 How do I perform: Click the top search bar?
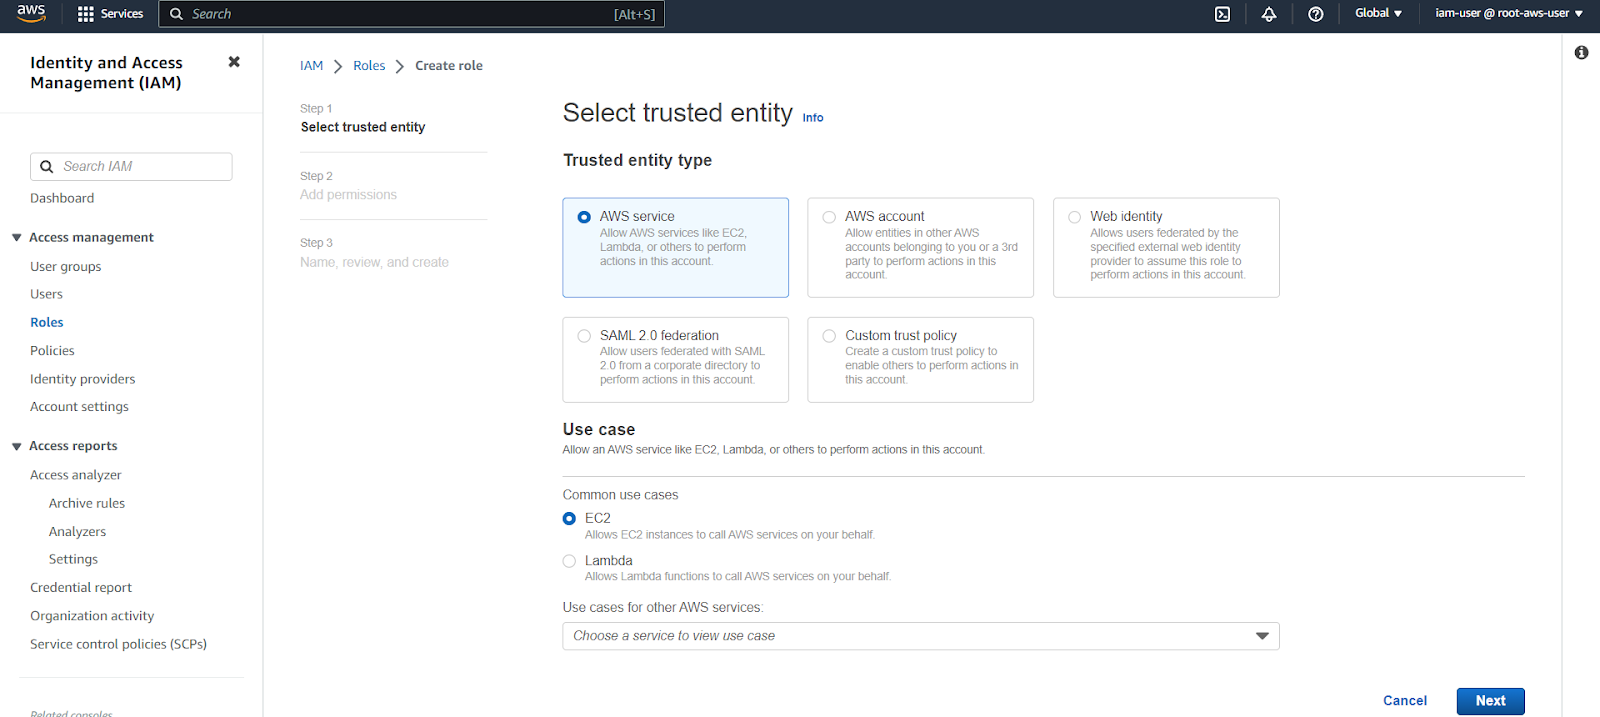coord(411,14)
